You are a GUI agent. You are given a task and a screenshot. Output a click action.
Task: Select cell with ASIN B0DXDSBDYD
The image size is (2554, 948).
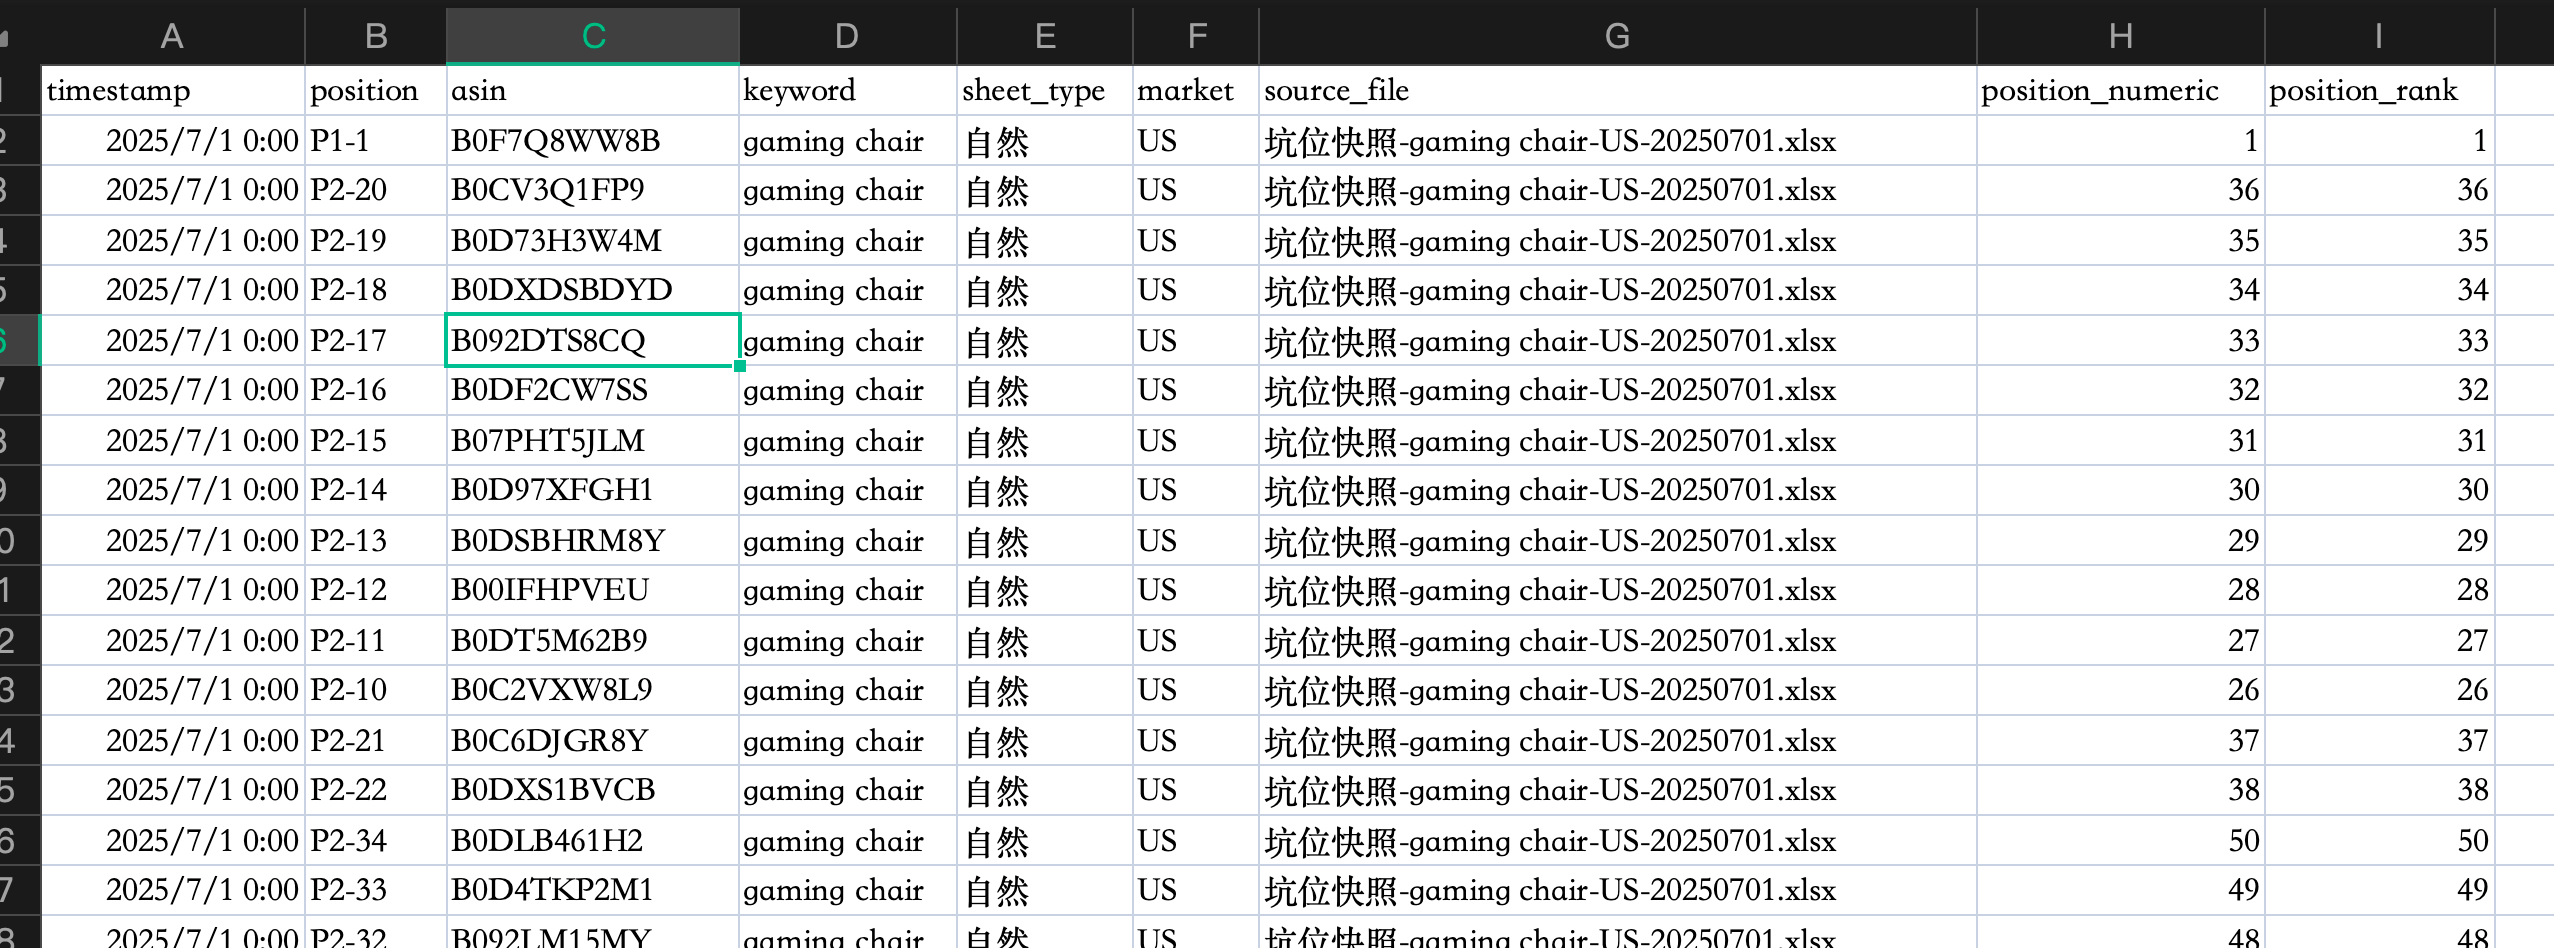(x=593, y=290)
